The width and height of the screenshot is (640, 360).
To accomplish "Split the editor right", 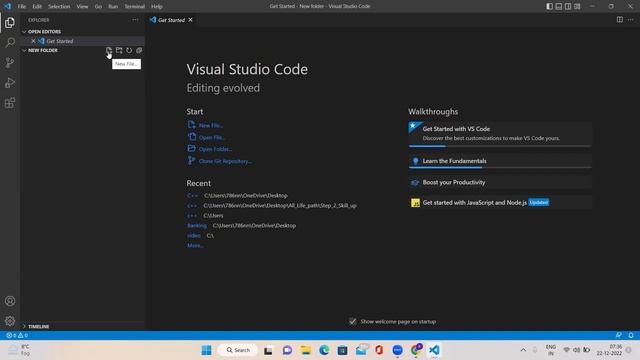I will [620, 20].
